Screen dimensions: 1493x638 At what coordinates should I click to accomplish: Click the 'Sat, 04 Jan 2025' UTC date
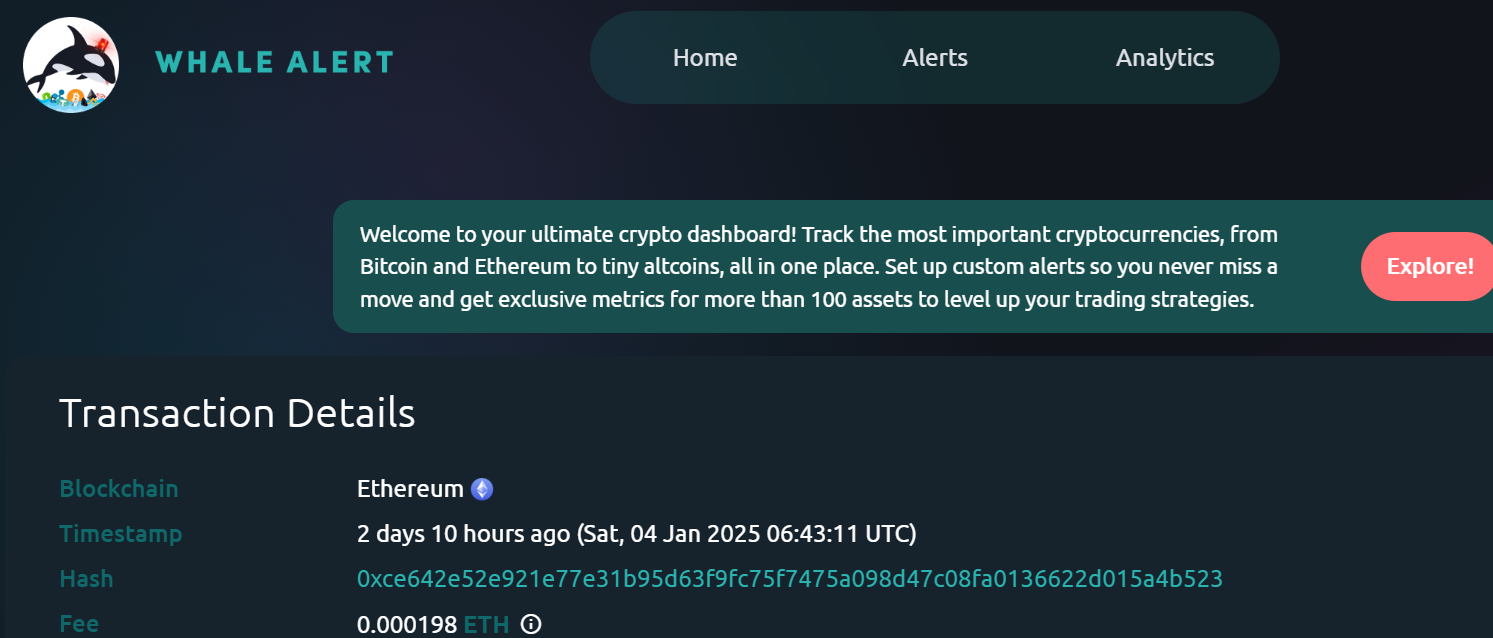[x=671, y=534]
